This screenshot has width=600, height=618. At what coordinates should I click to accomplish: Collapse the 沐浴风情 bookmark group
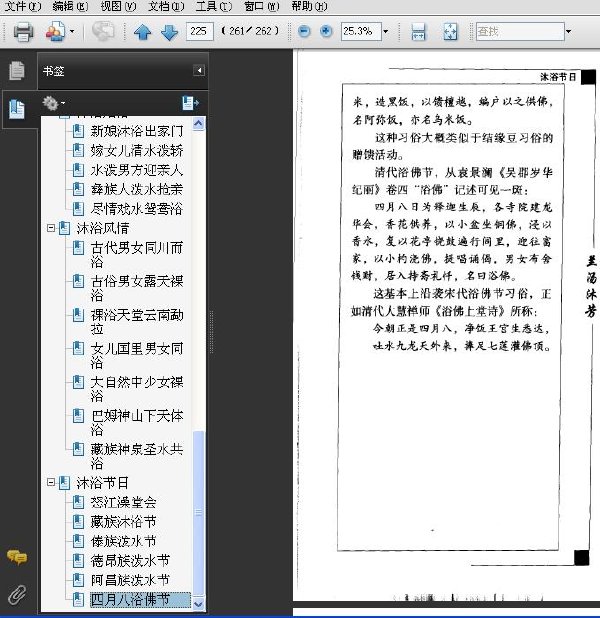tap(50, 228)
